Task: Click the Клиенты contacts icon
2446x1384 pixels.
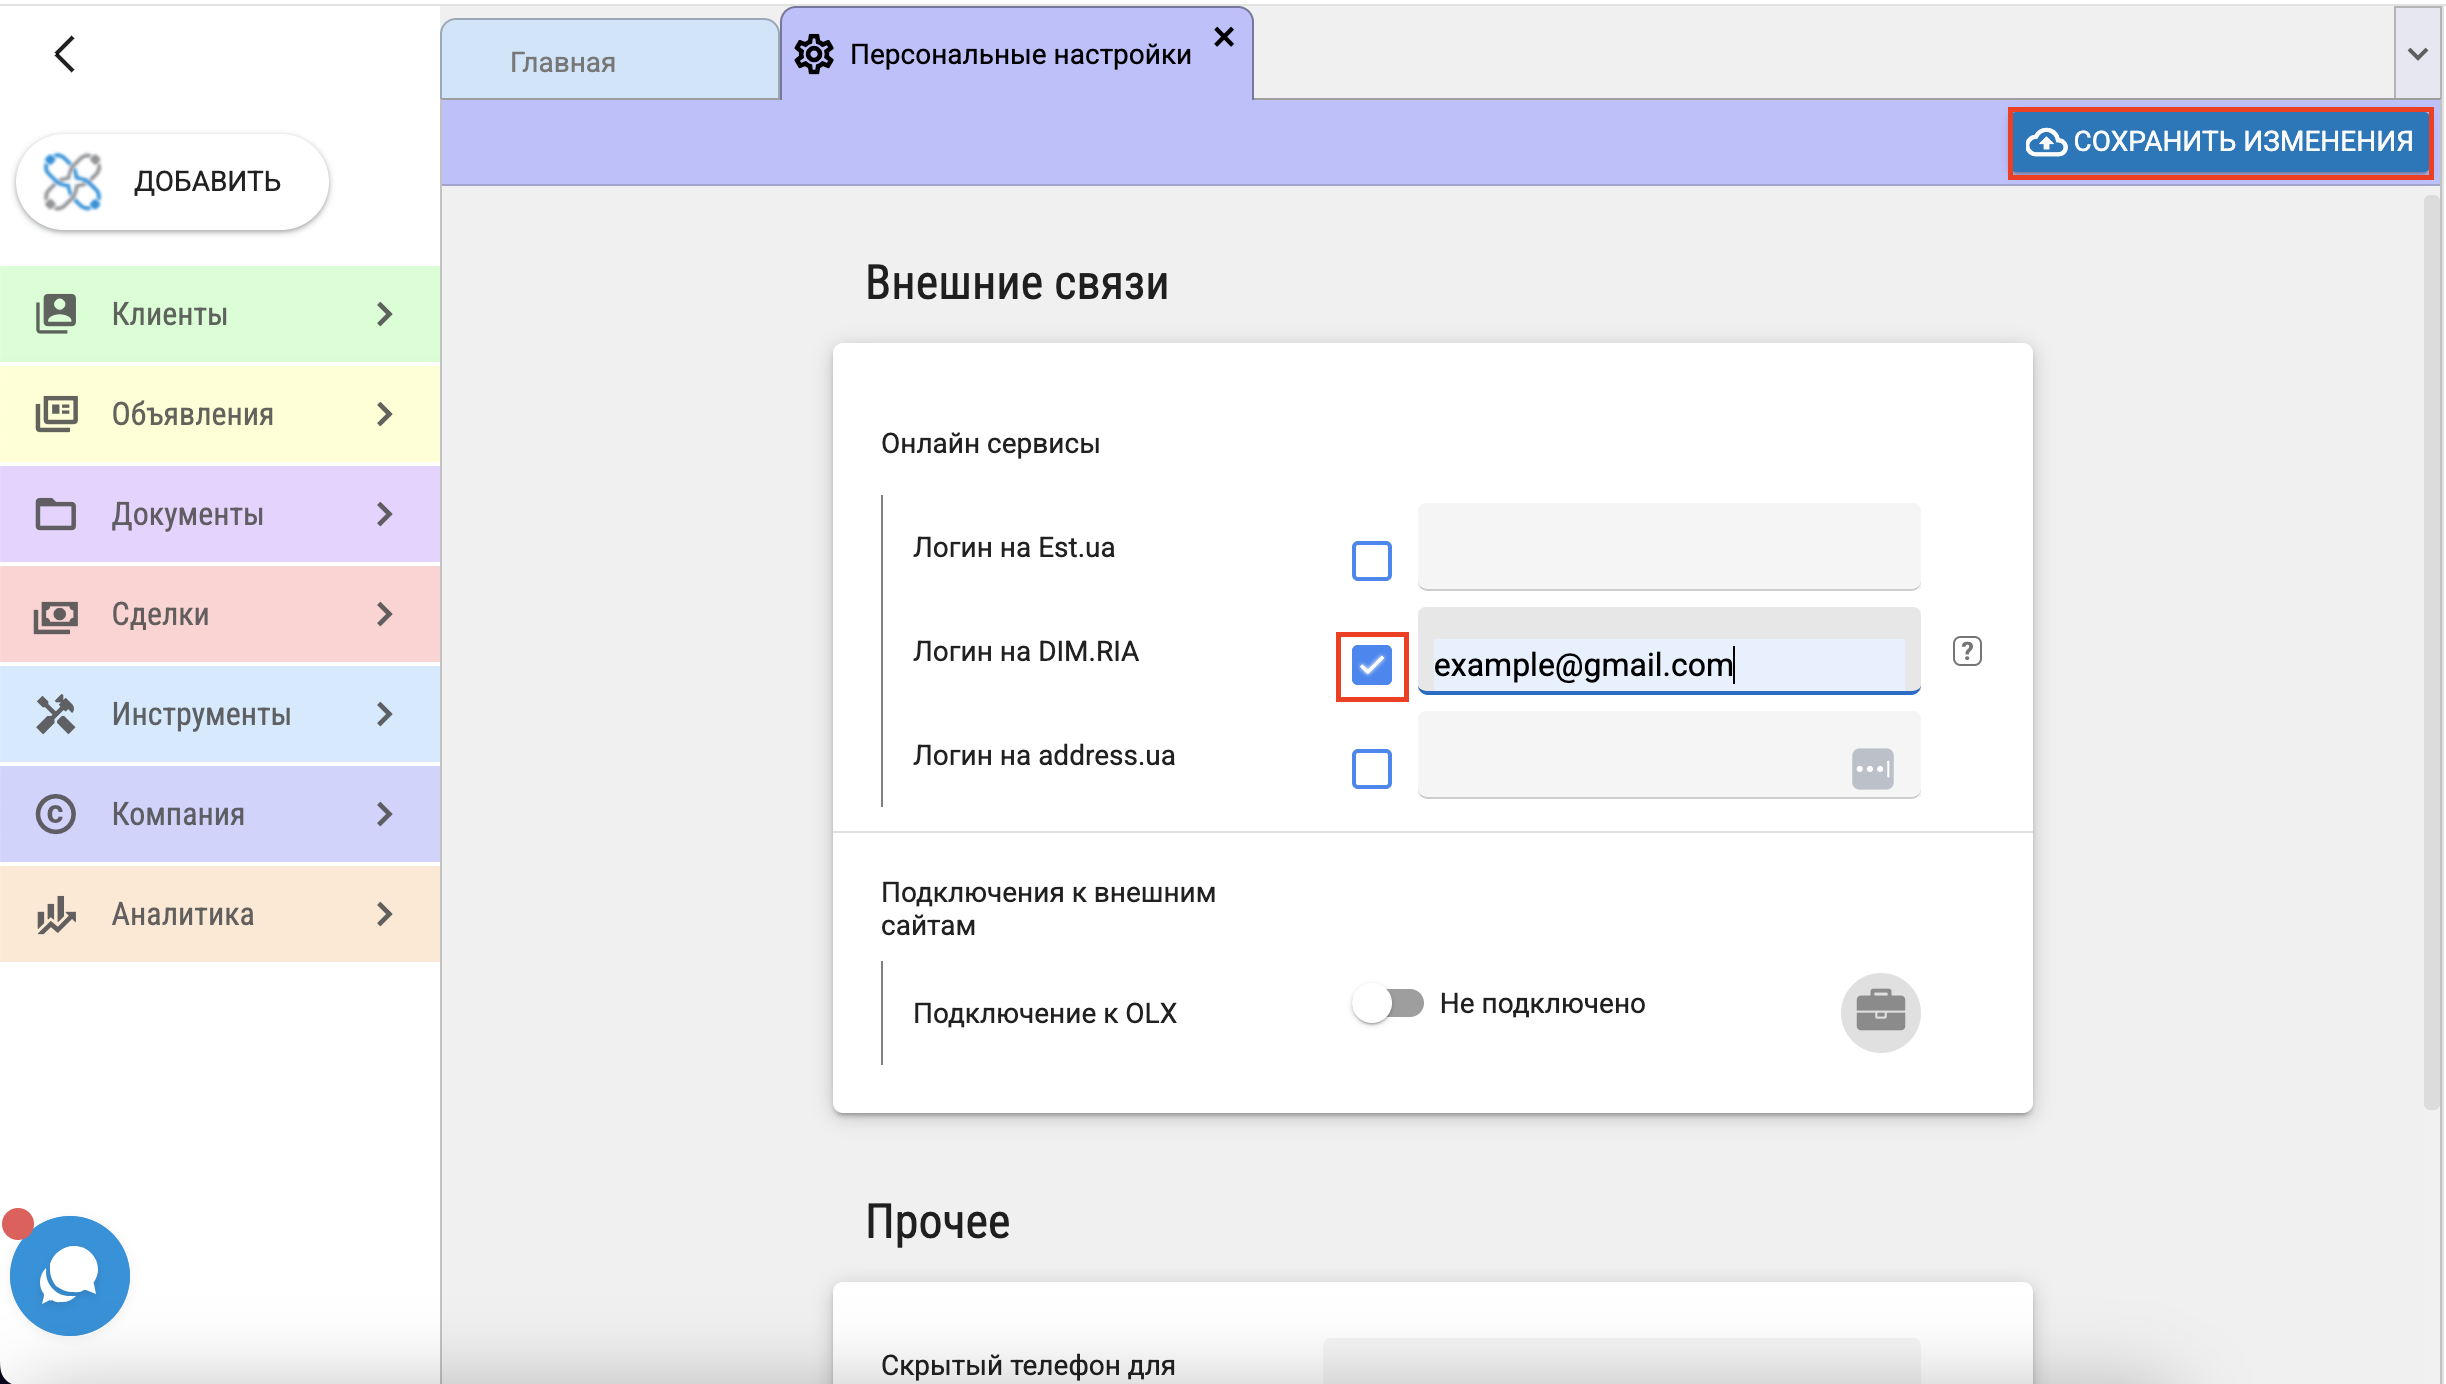Action: click(56, 314)
